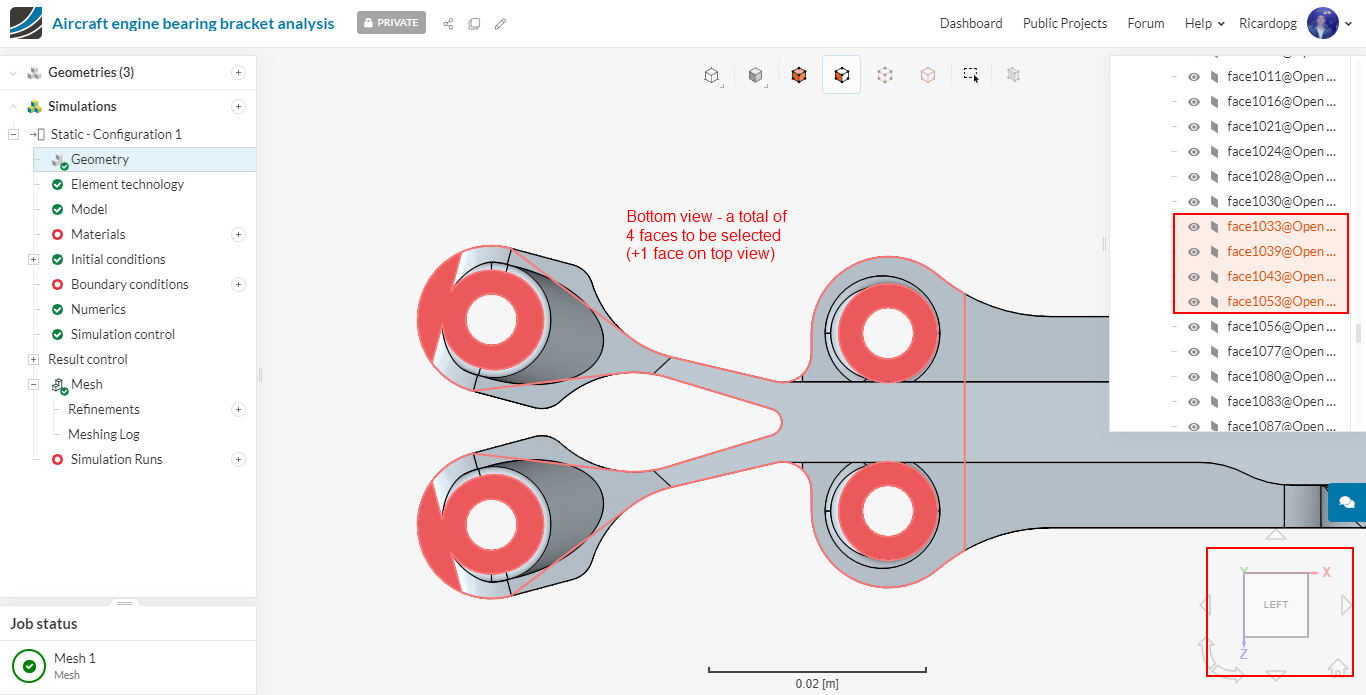
Task: Click the LEFT face of orientation cube
Action: pos(1276,604)
